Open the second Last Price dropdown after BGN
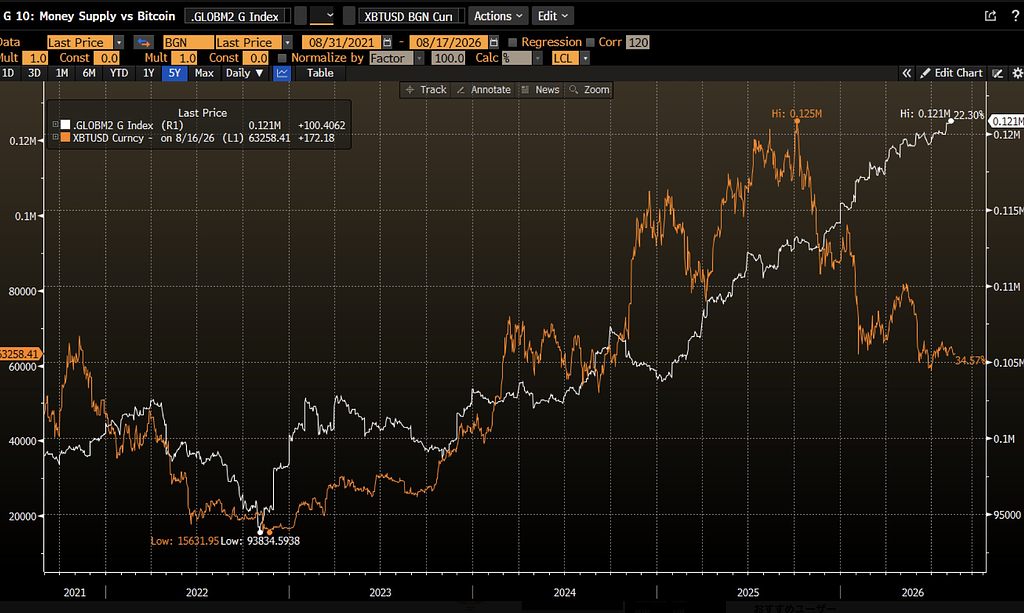This screenshot has width=1024, height=613. (x=287, y=42)
